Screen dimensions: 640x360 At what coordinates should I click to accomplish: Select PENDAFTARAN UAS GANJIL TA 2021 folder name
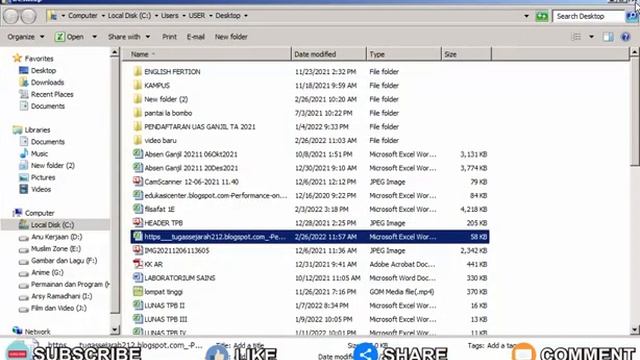200,127
